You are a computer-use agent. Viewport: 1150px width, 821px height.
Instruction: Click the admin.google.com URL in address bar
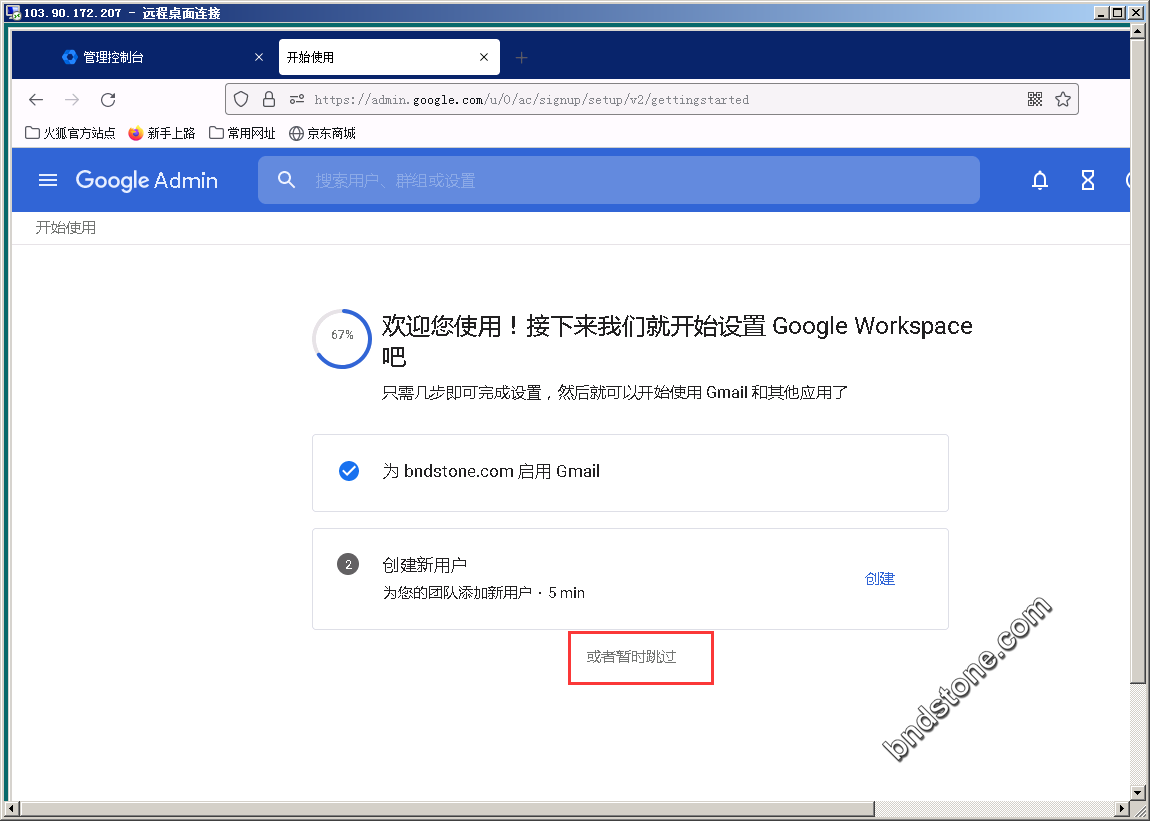[532, 100]
